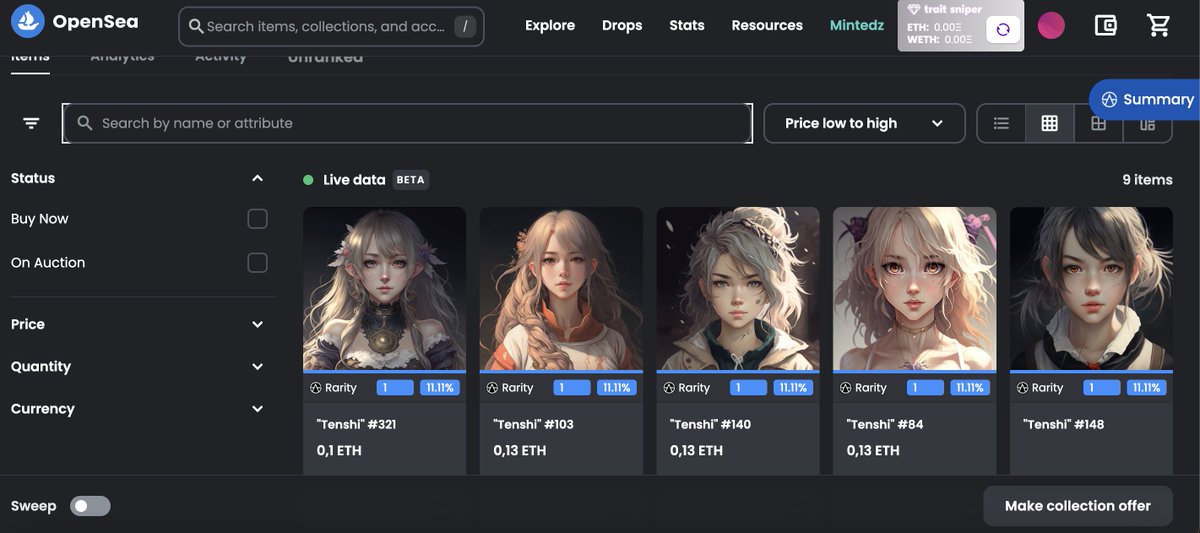Click the green Live data indicator

click(x=309, y=180)
